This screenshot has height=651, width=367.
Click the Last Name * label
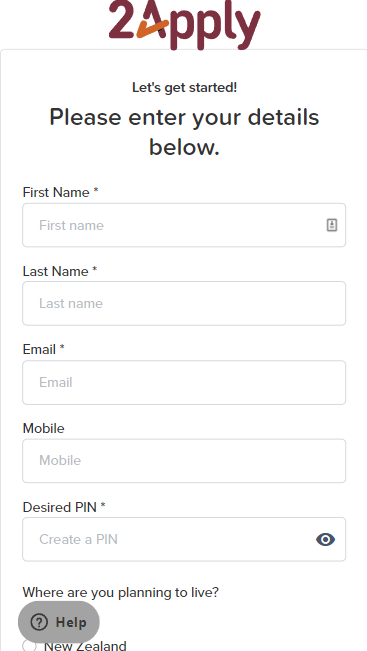click(x=60, y=271)
